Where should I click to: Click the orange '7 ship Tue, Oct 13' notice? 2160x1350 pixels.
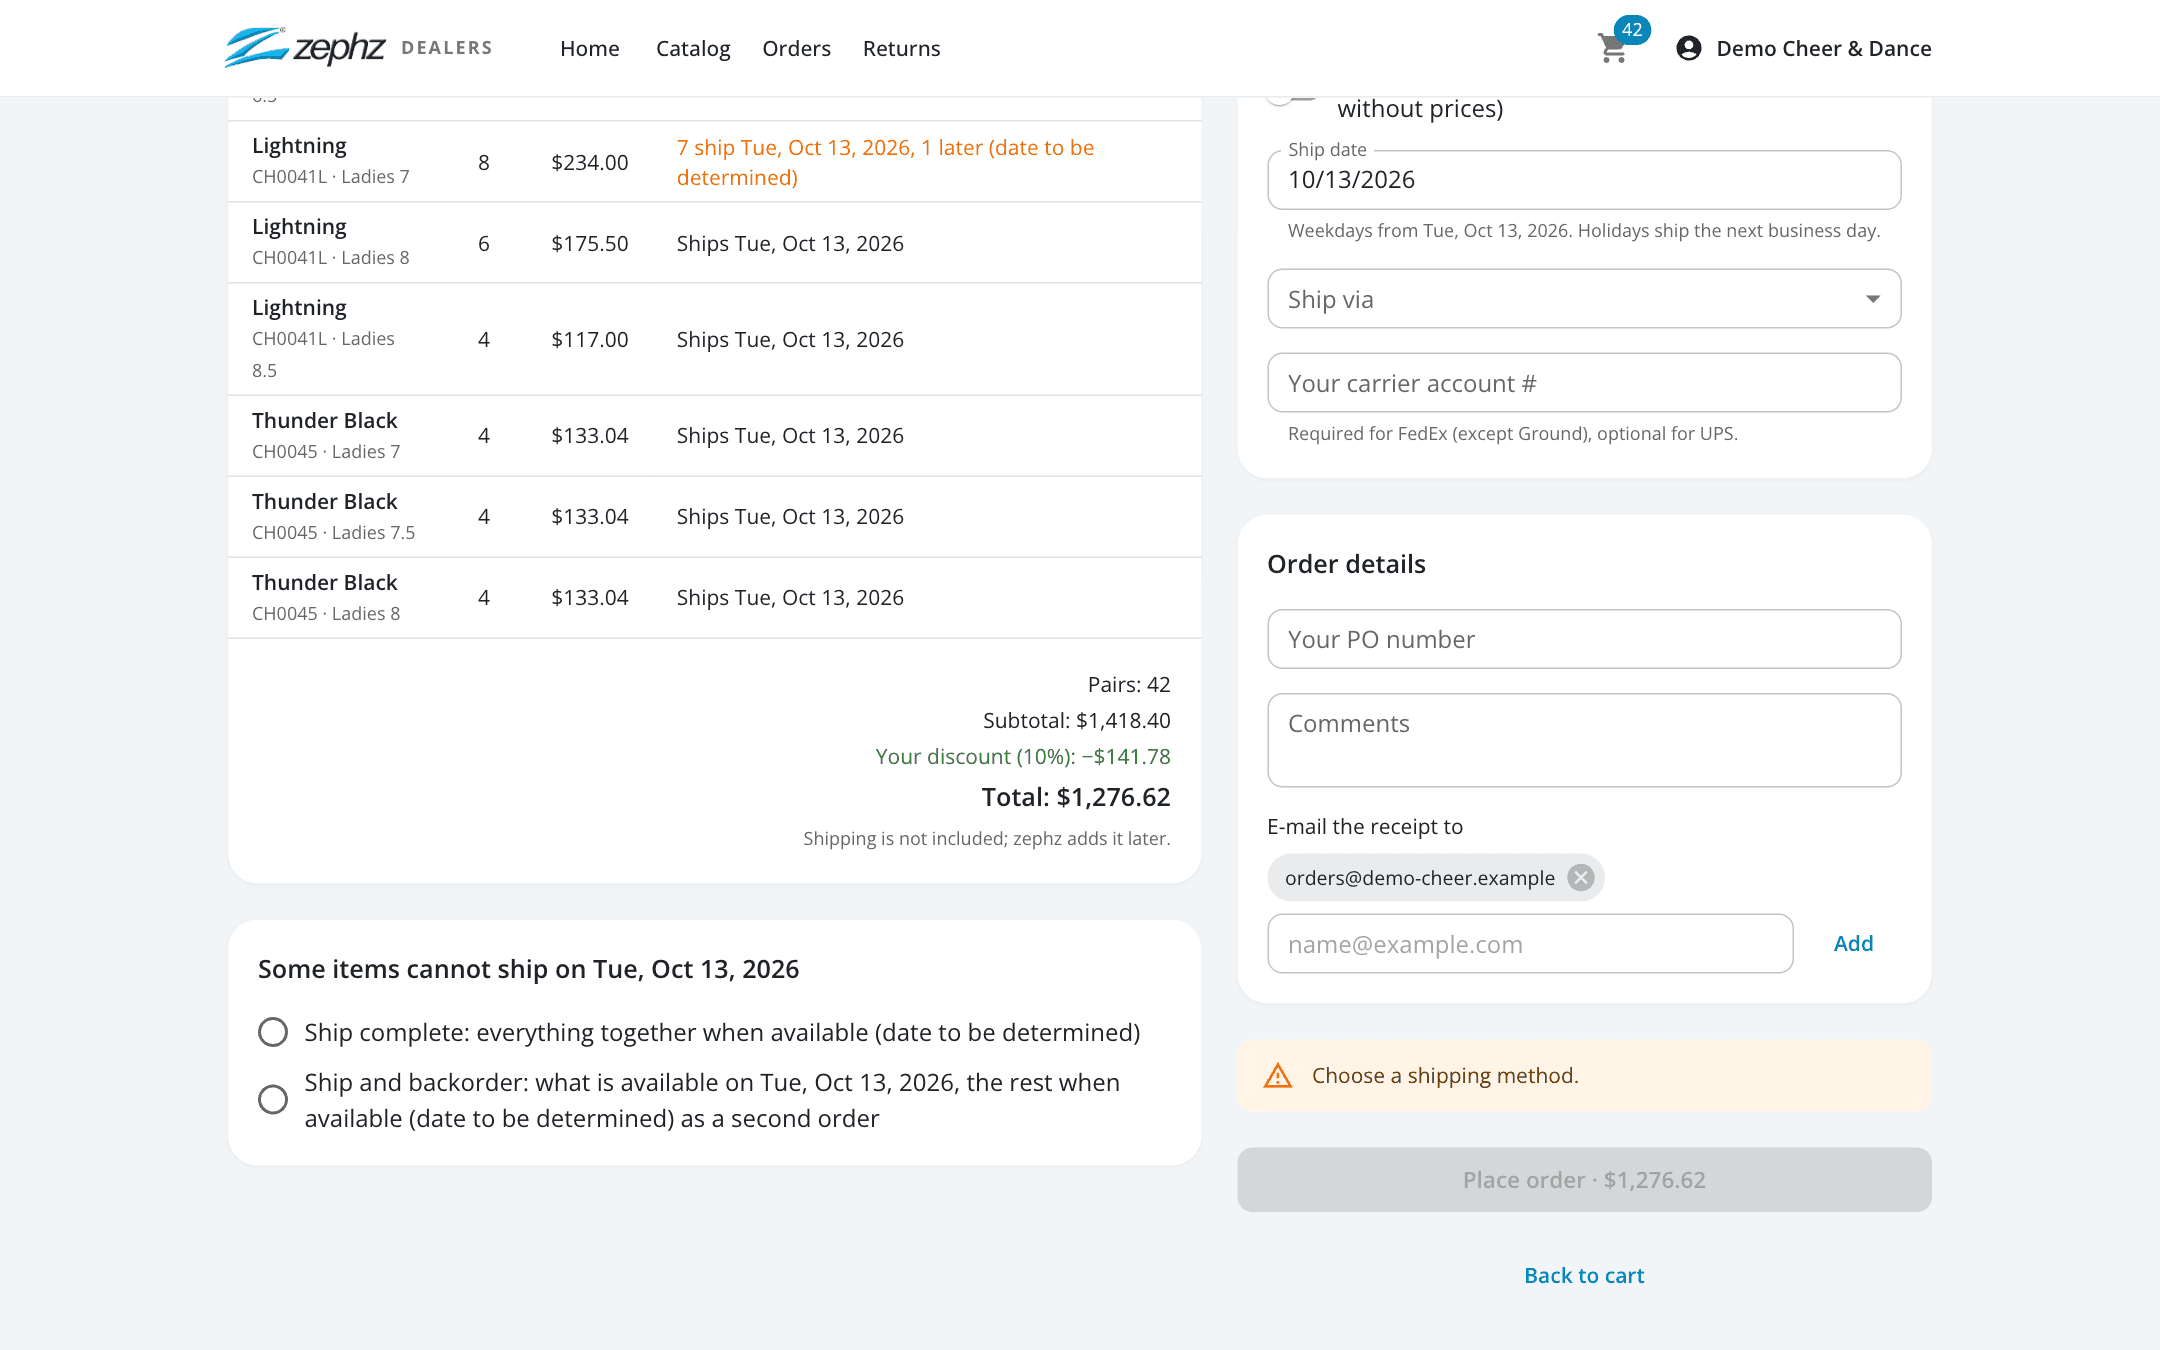(x=885, y=162)
